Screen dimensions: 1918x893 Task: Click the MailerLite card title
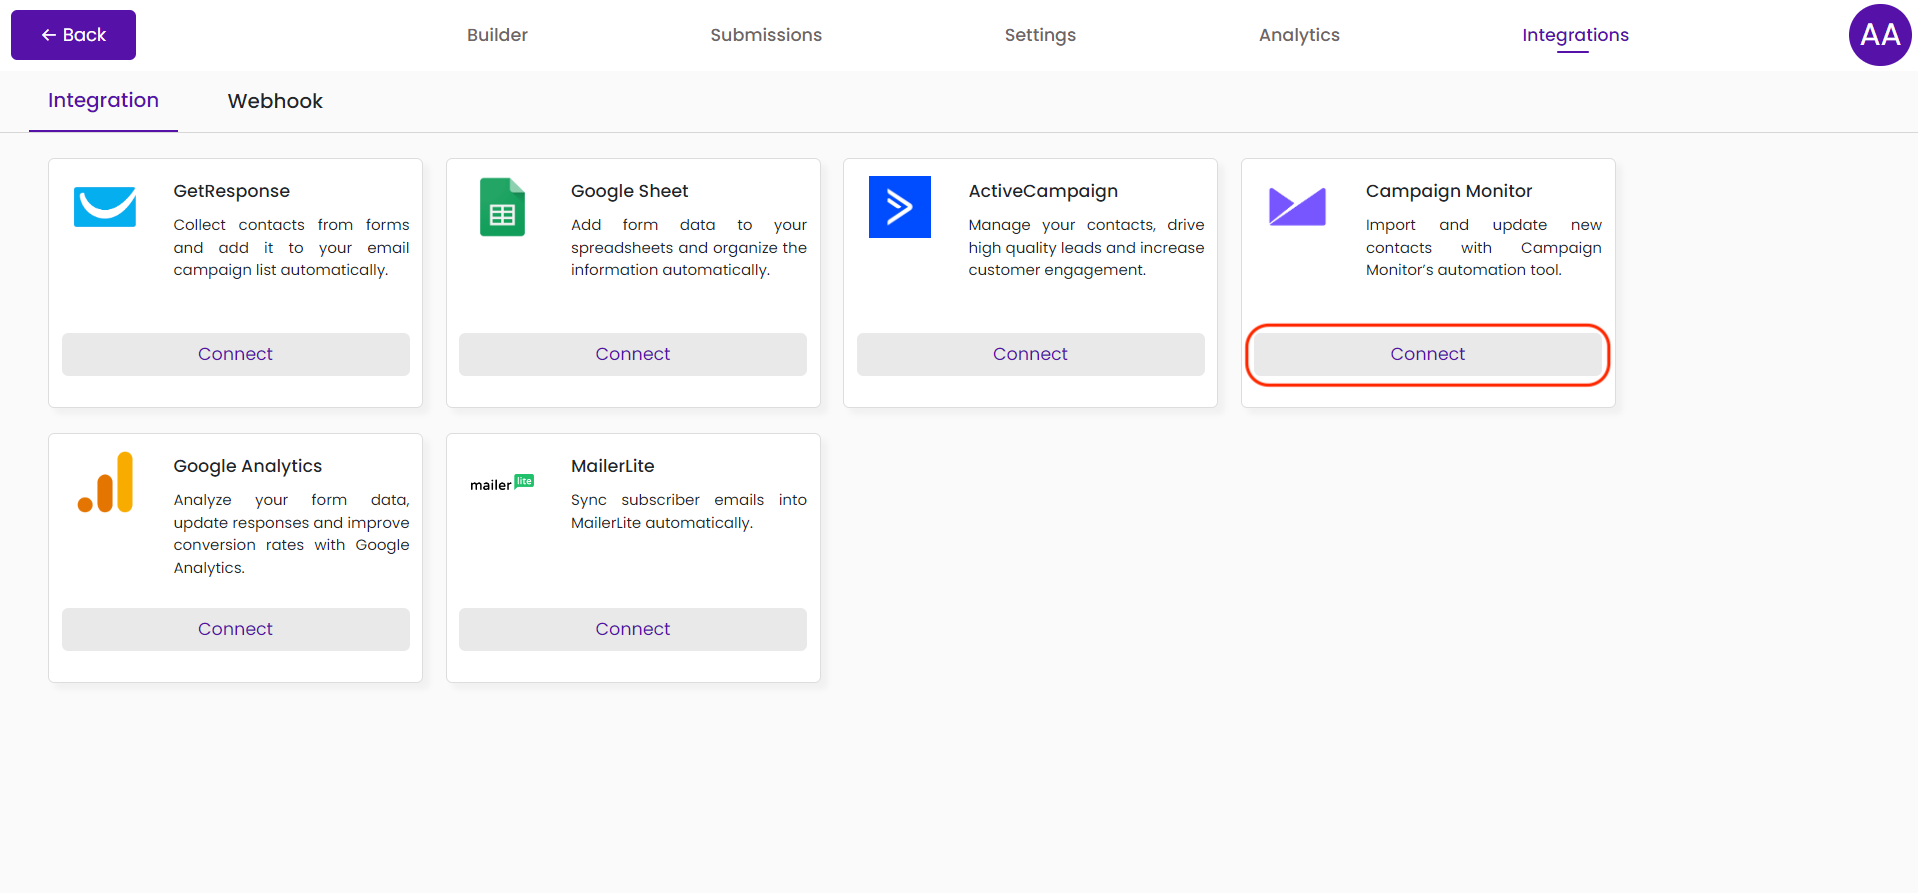pyautogui.click(x=612, y=466)
